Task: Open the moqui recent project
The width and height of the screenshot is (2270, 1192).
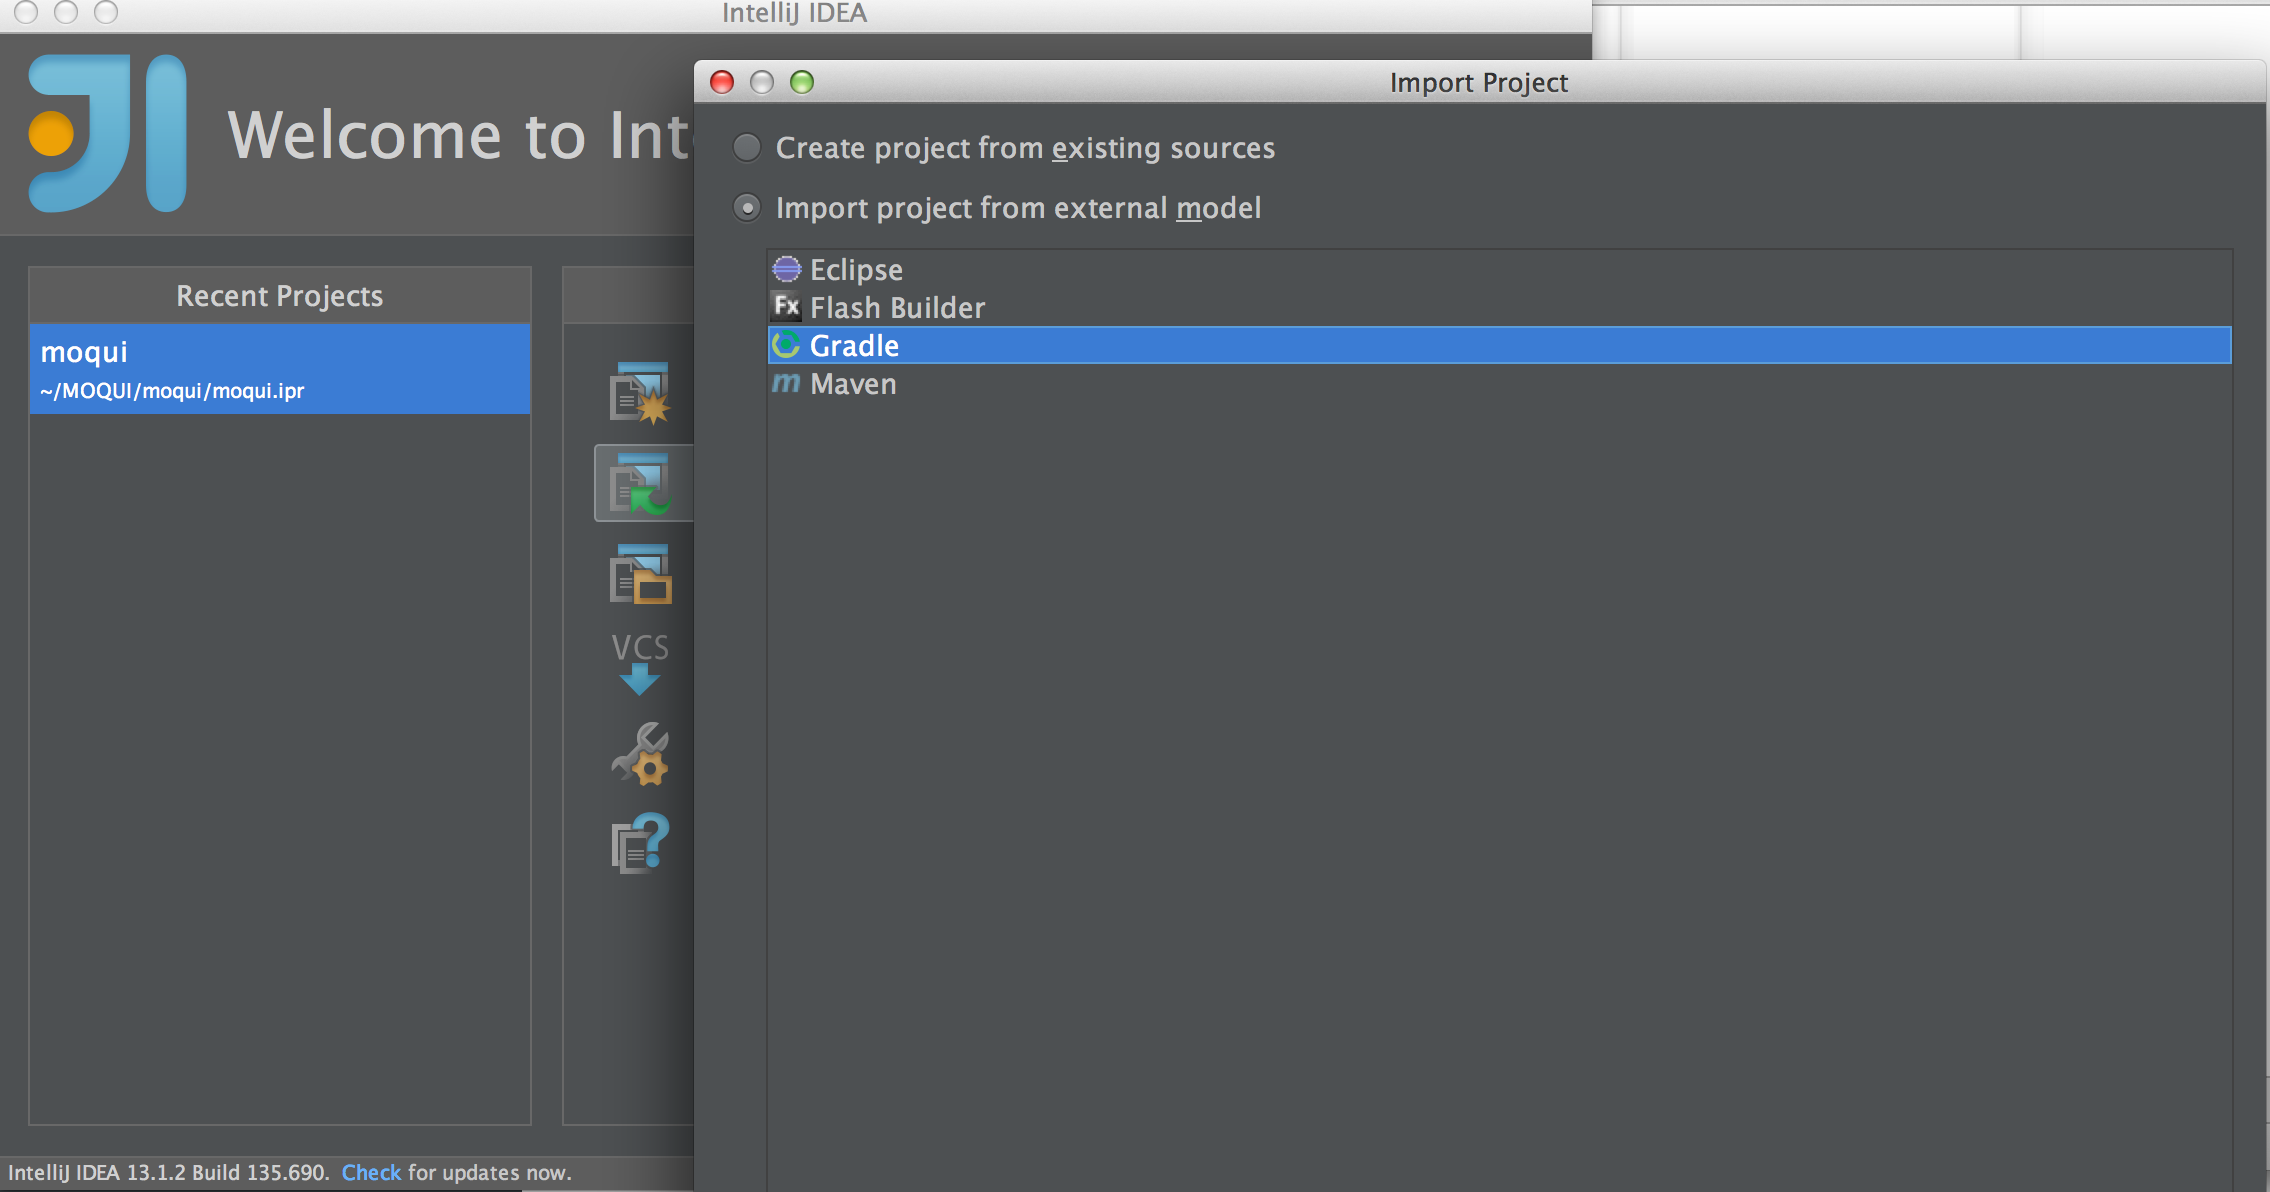Action: [x=280, y=368]
